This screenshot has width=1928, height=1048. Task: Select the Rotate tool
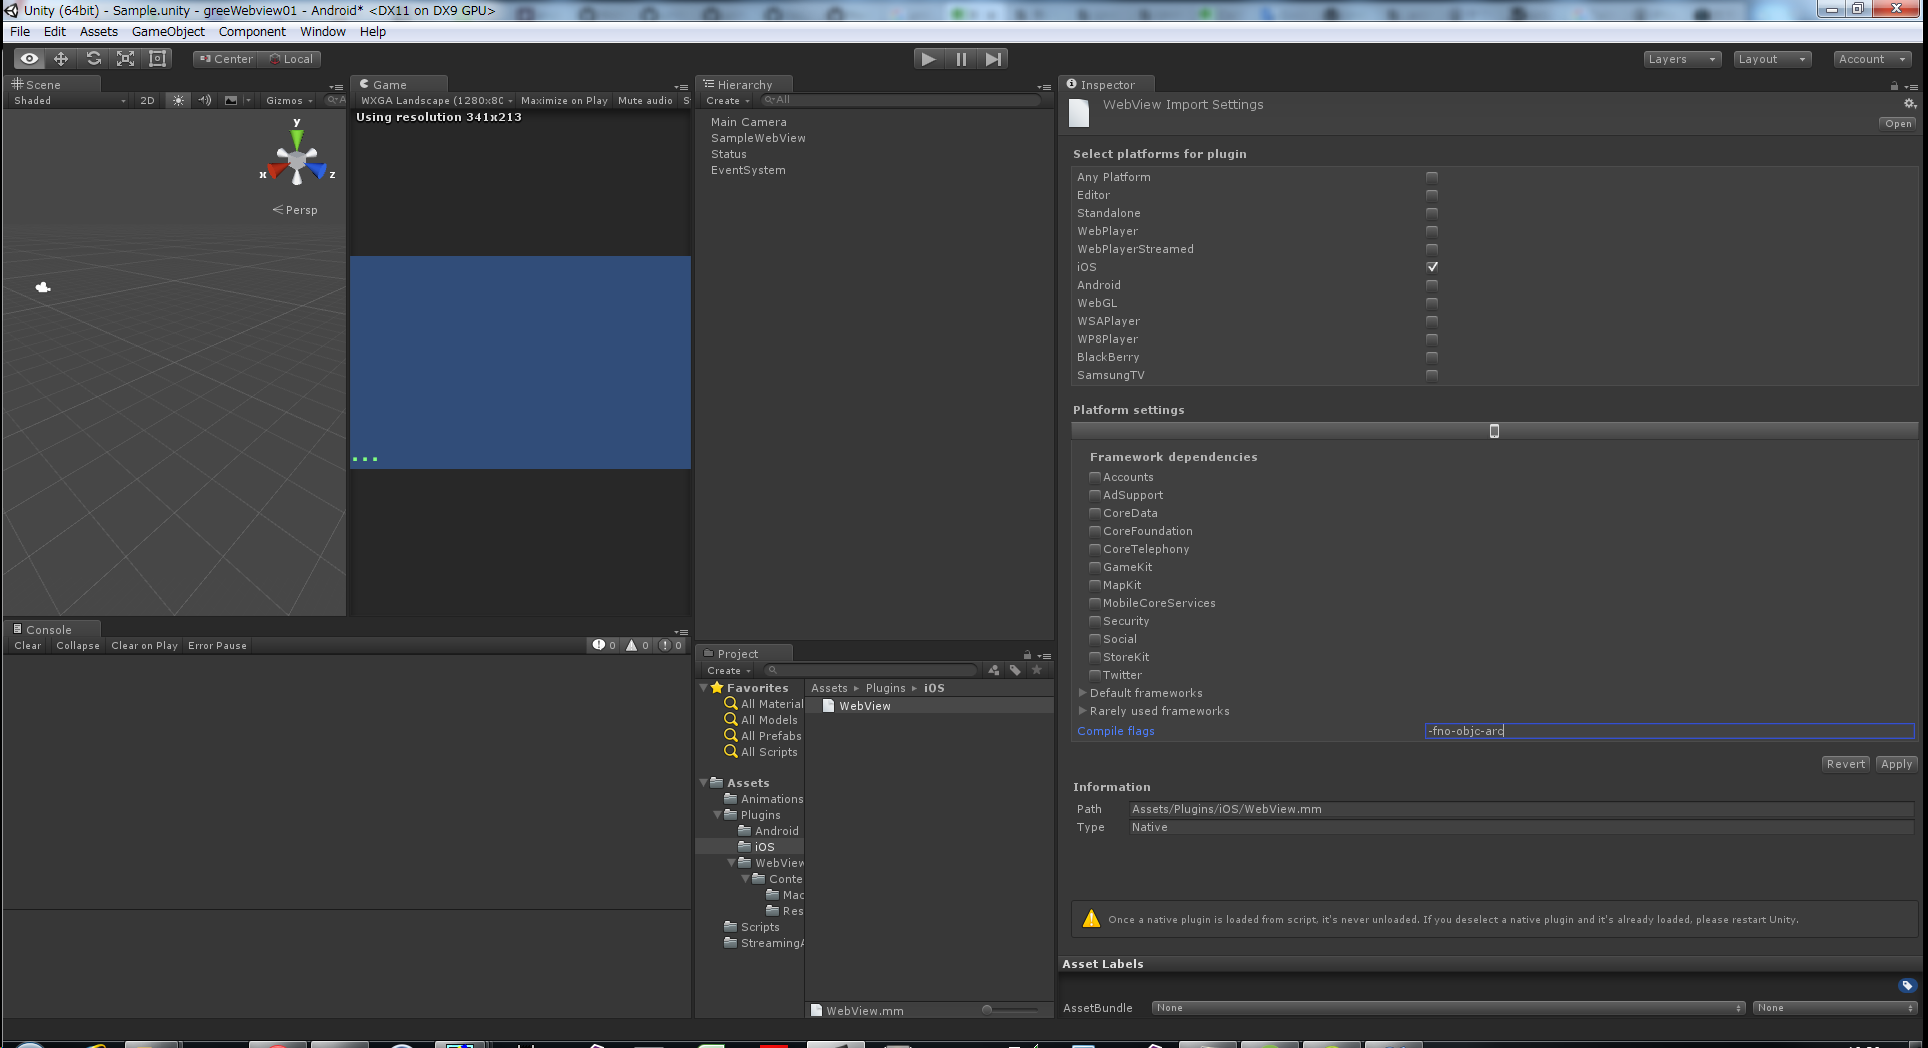click(93, 58)
